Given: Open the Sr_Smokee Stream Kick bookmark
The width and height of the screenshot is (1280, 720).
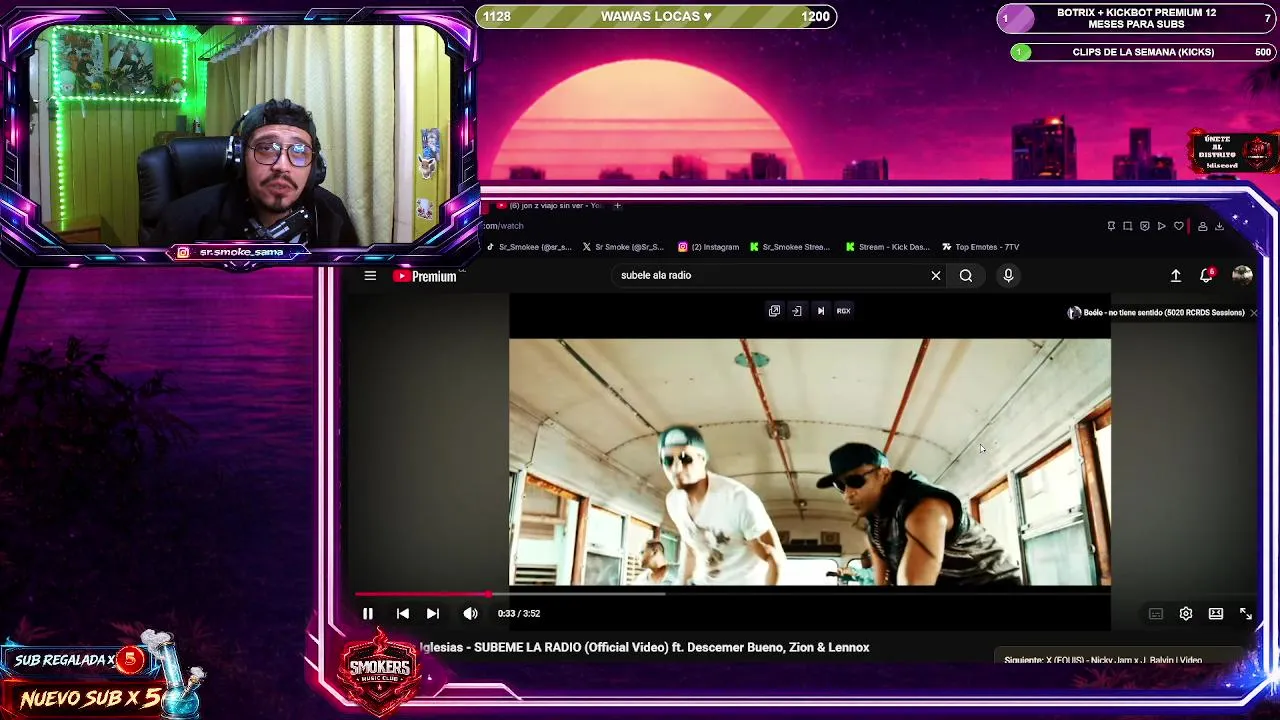Looking at the screenshot, I should 790,247.
